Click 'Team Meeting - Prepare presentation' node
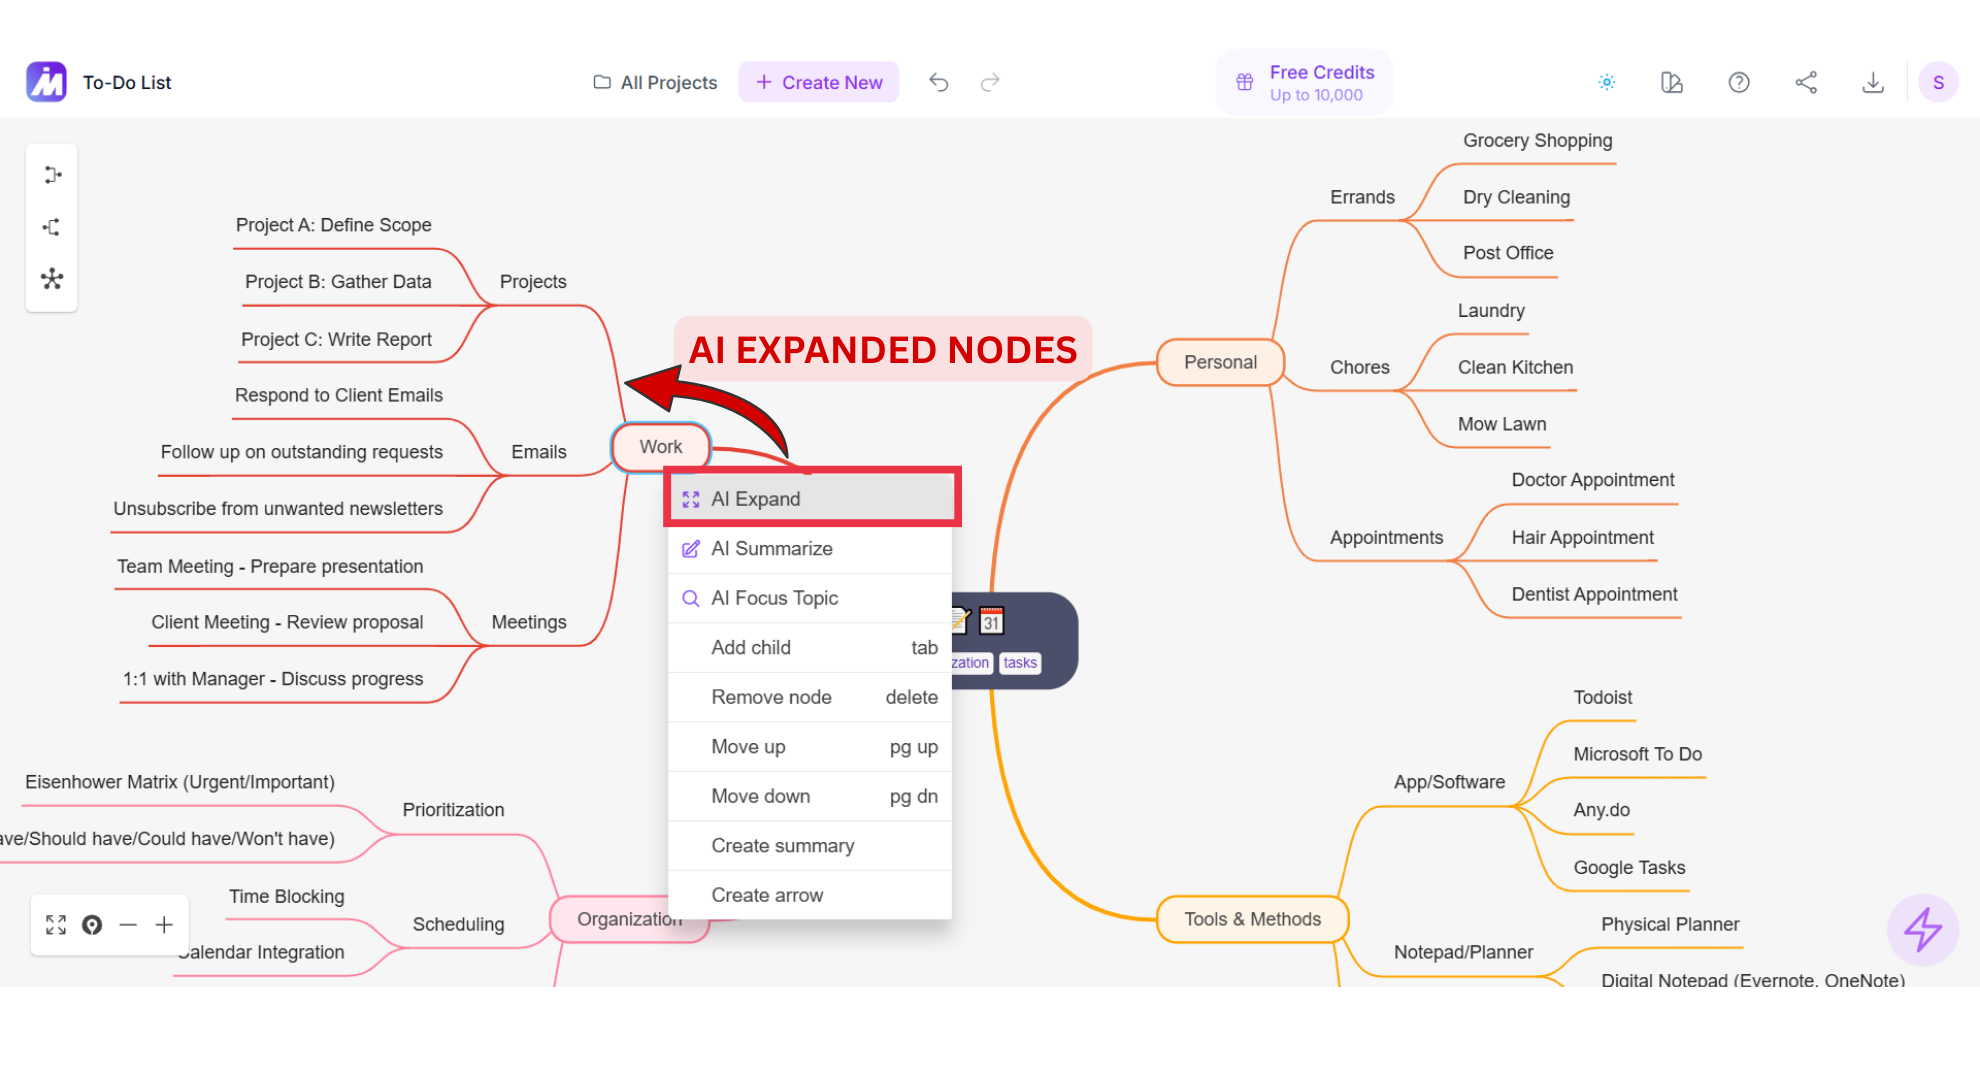The width and height of the screenshot is (1980, 1080). [x=270, y=566]
